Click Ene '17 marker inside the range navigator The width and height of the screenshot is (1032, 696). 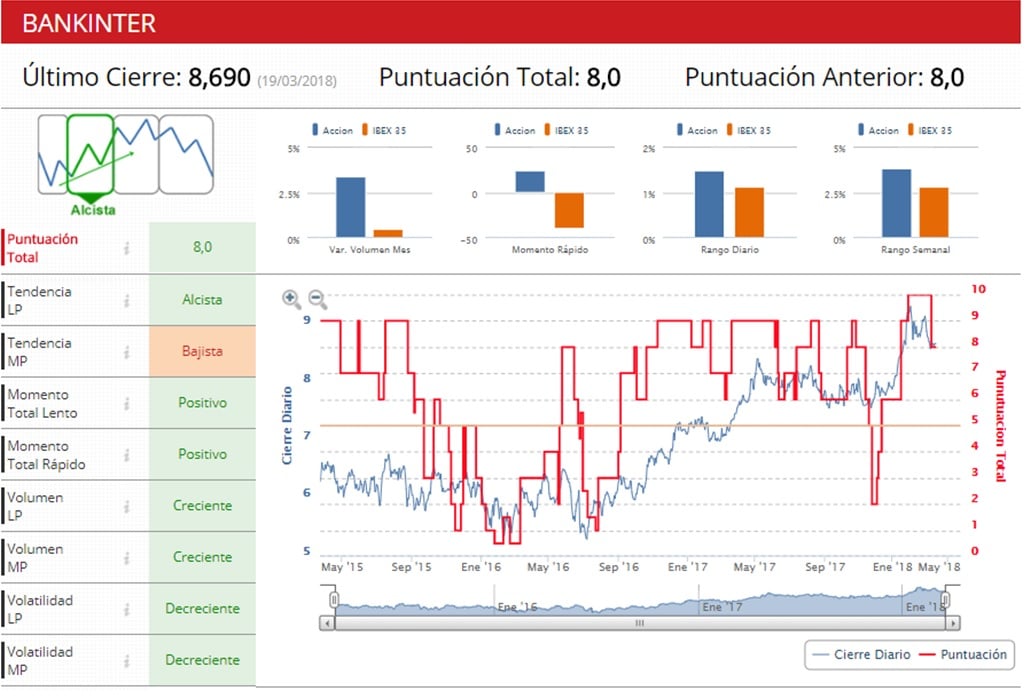[722, 606]
